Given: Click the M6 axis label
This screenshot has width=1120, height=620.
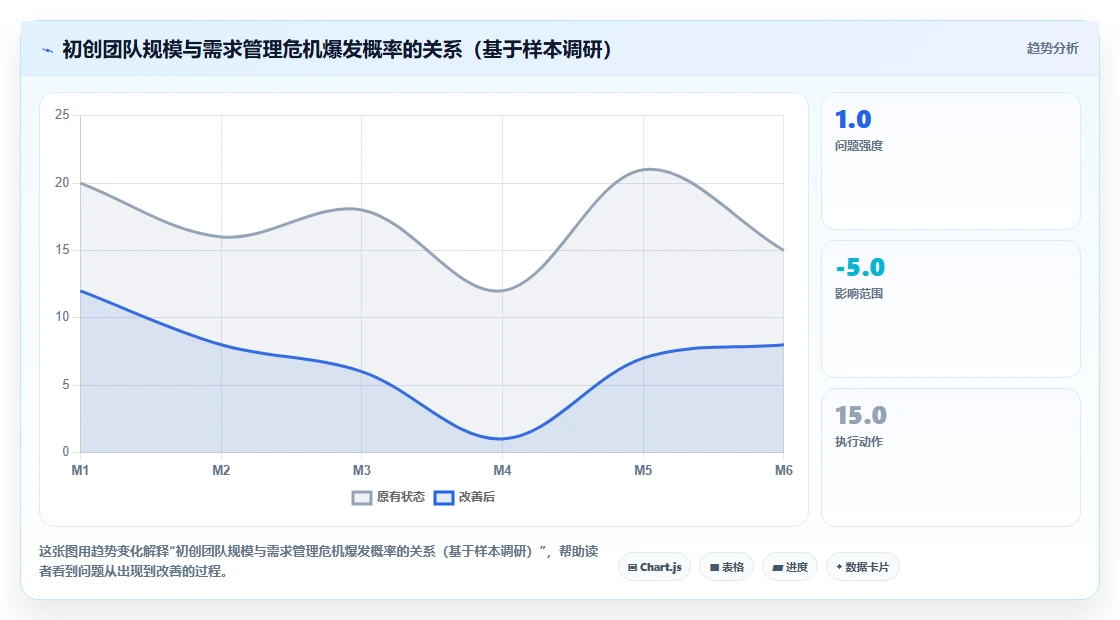Looking at the screenshot, I should [x=784, y=470].
